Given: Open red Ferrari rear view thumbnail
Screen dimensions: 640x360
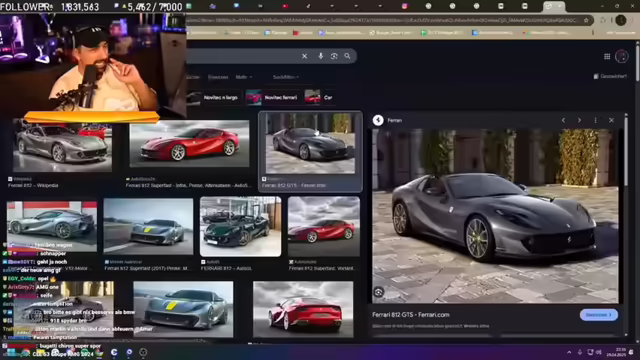Looking at the screenshot, I should pos(303,309).
